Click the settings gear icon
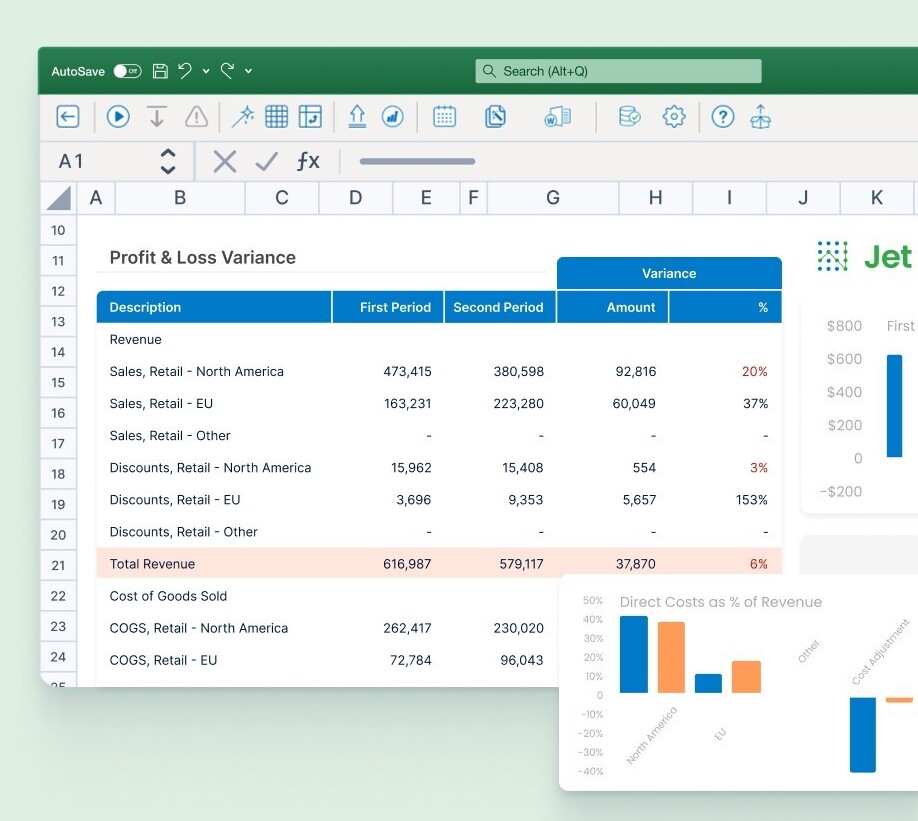 (x=674, y=117)
